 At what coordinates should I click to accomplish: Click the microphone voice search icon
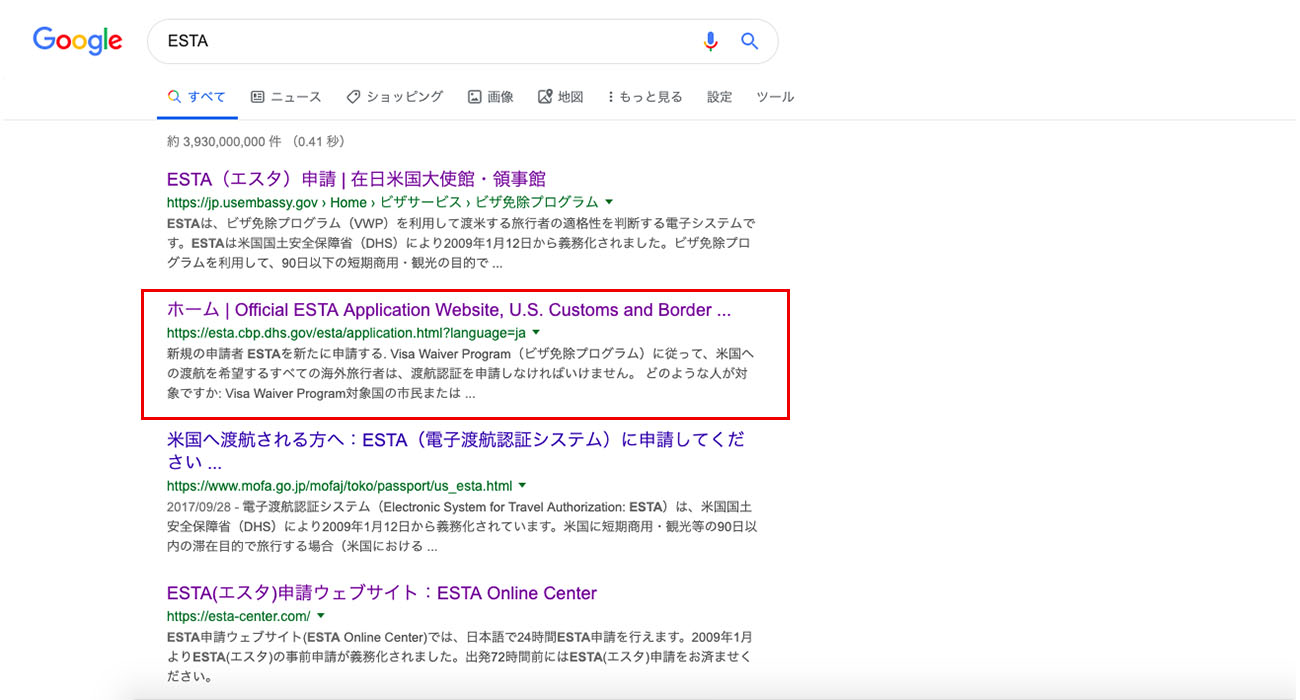tap(710, 41)
